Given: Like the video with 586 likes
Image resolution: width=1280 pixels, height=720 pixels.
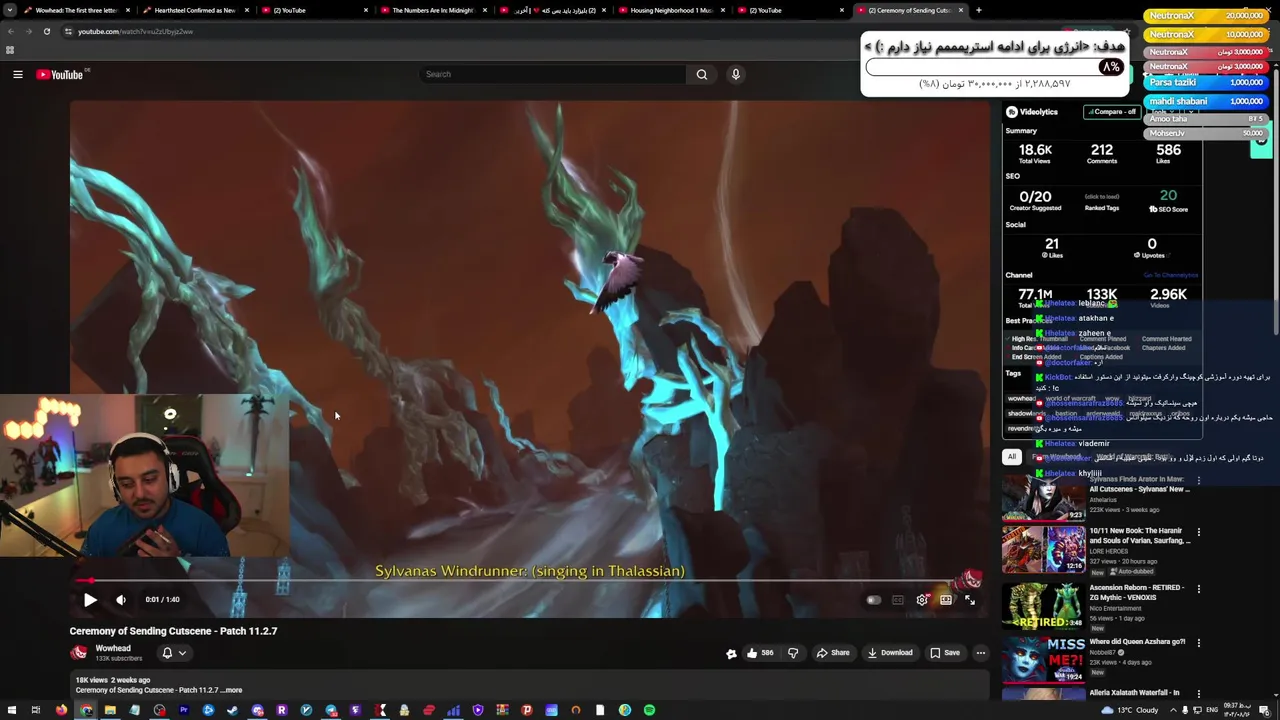Looking at the screenshot, I should coord(759,653).
